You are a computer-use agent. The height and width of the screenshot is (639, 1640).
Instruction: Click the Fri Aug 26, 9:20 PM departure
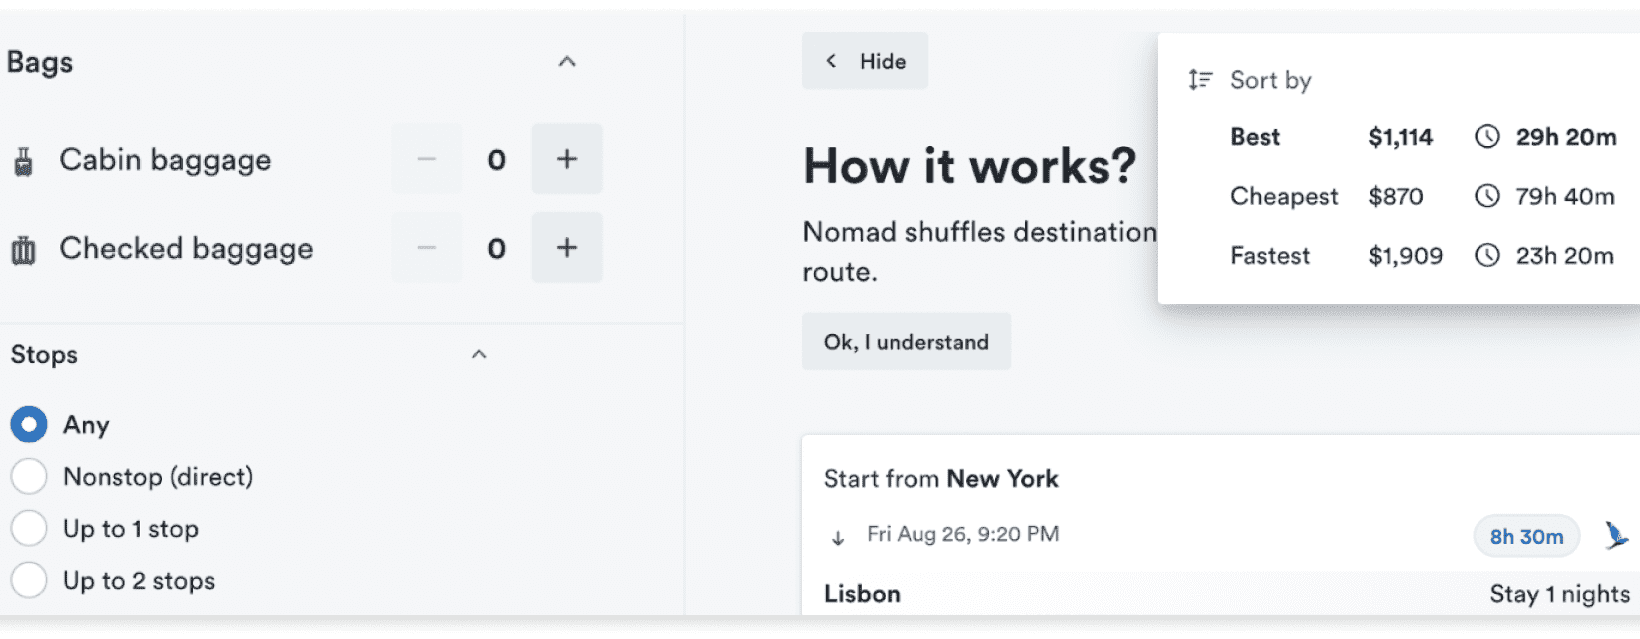tap(963, 535)
